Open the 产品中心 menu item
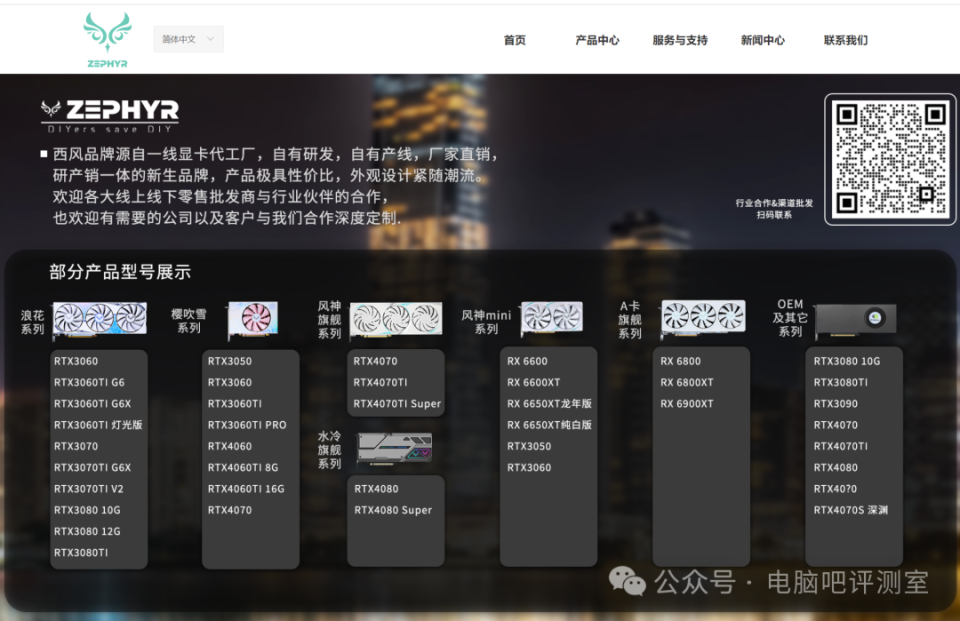 coord(597,40)
